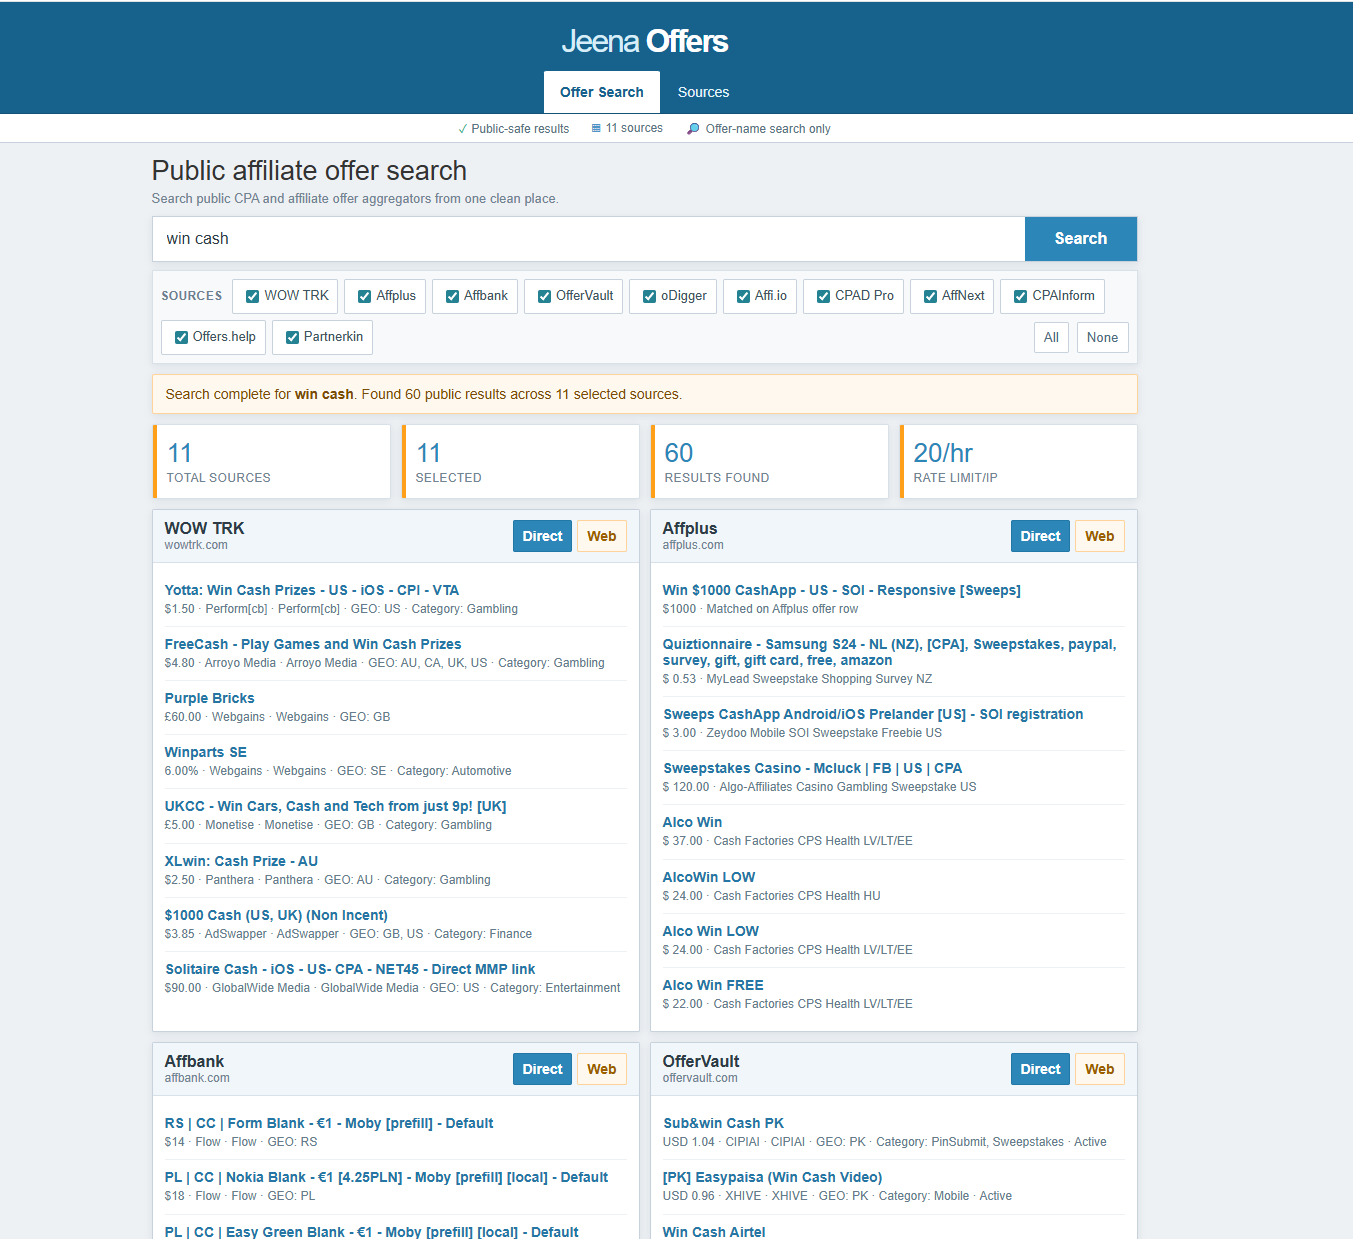Uncheck the Partnerkin source checkbox
This screenshot has height=1239, width=1353.
(x=292, y=337)
